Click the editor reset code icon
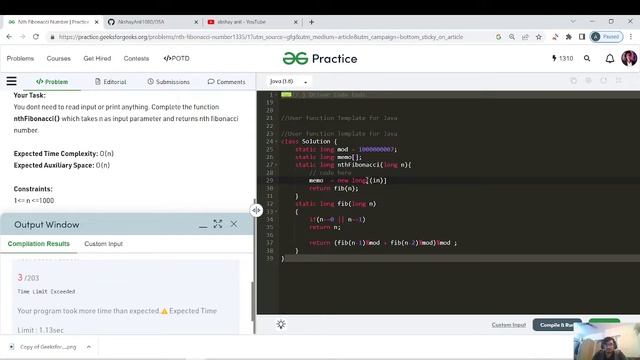 click(x=604, y=81)
